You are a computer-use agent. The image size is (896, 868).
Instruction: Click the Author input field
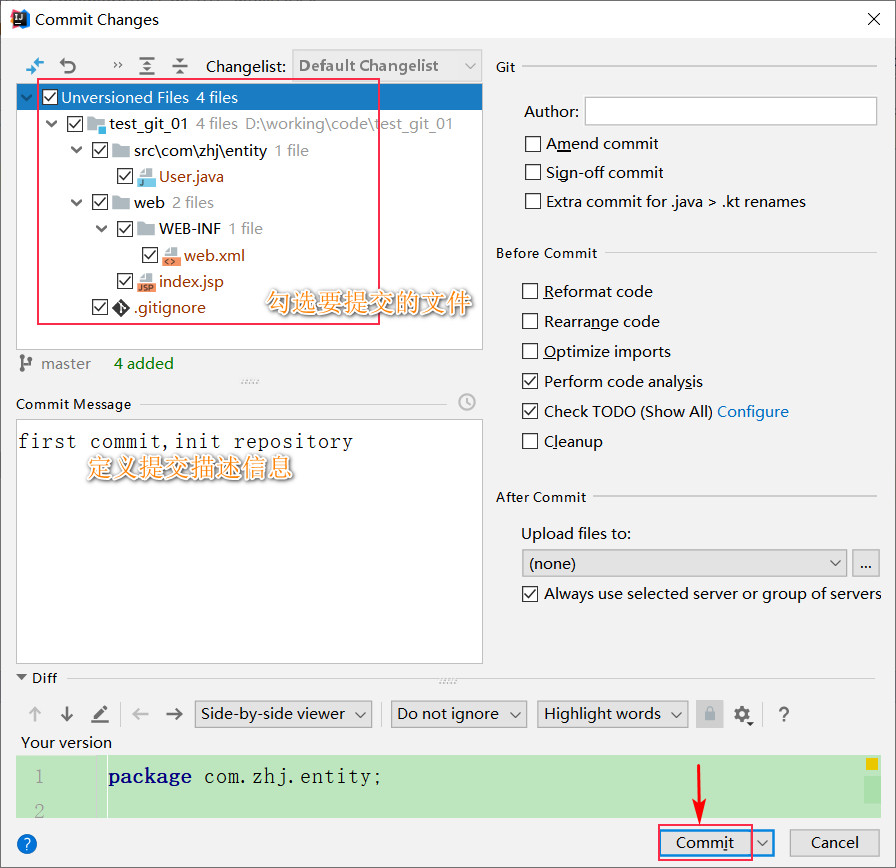point(730,111)
